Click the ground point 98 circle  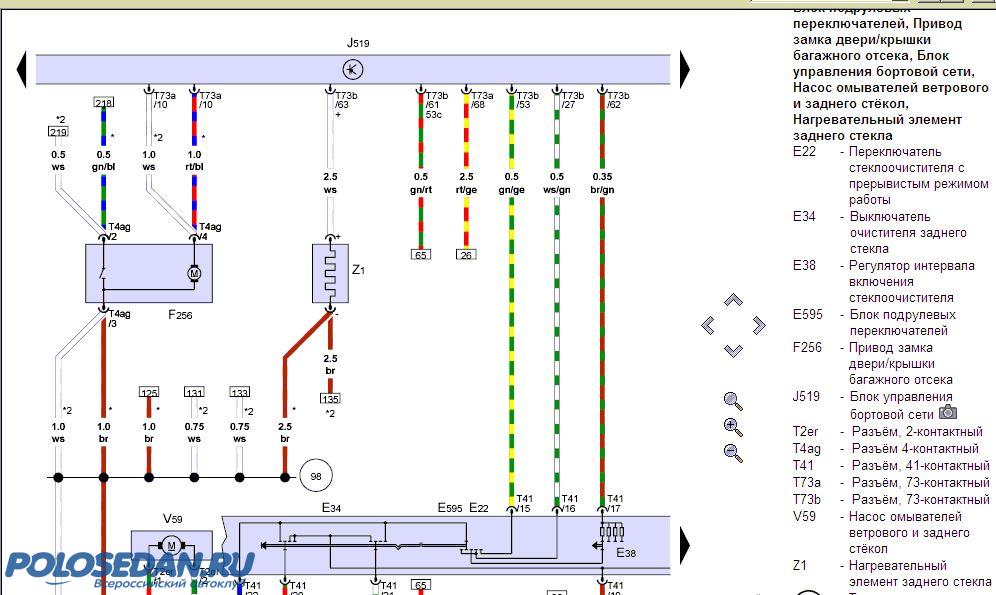(315, 477)
